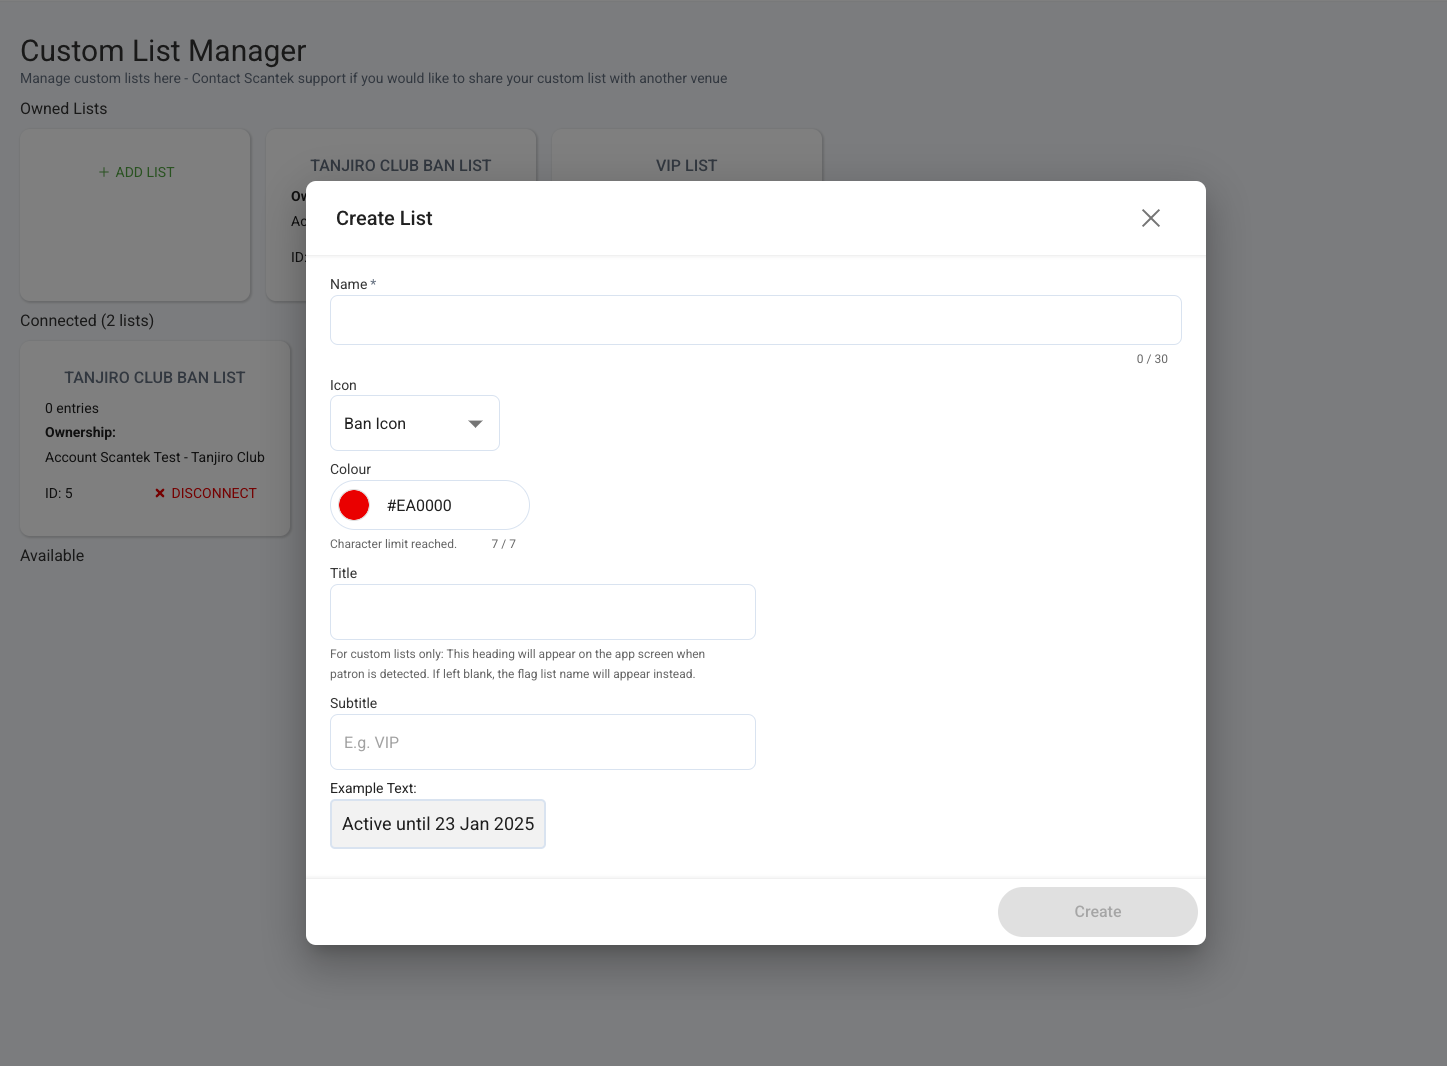Click the red X disconnect icon
1447x1066 pixels.
(x=159, y=493)
